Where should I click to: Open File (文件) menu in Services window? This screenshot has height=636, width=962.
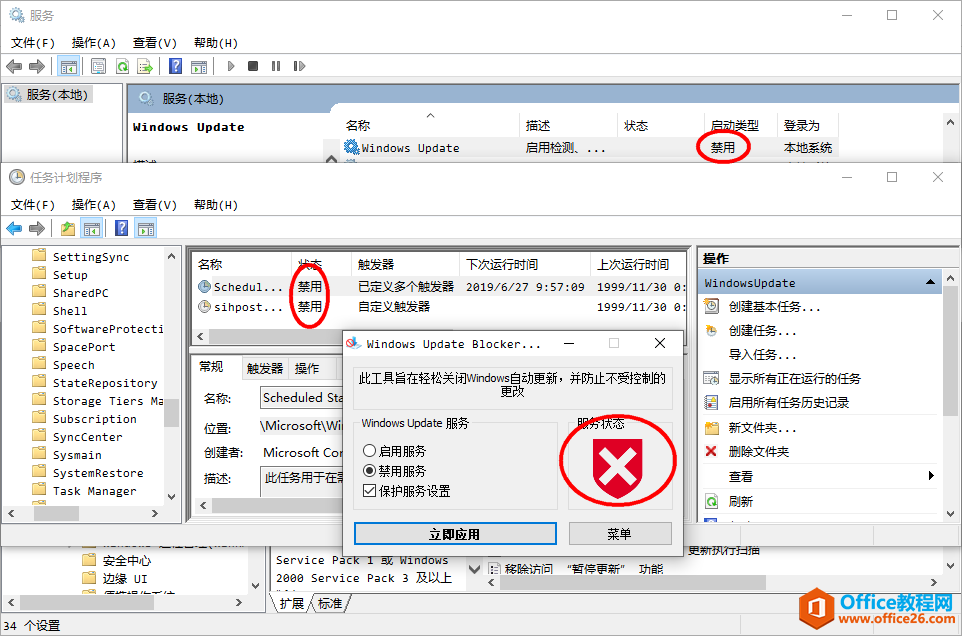tap(33, 43)
